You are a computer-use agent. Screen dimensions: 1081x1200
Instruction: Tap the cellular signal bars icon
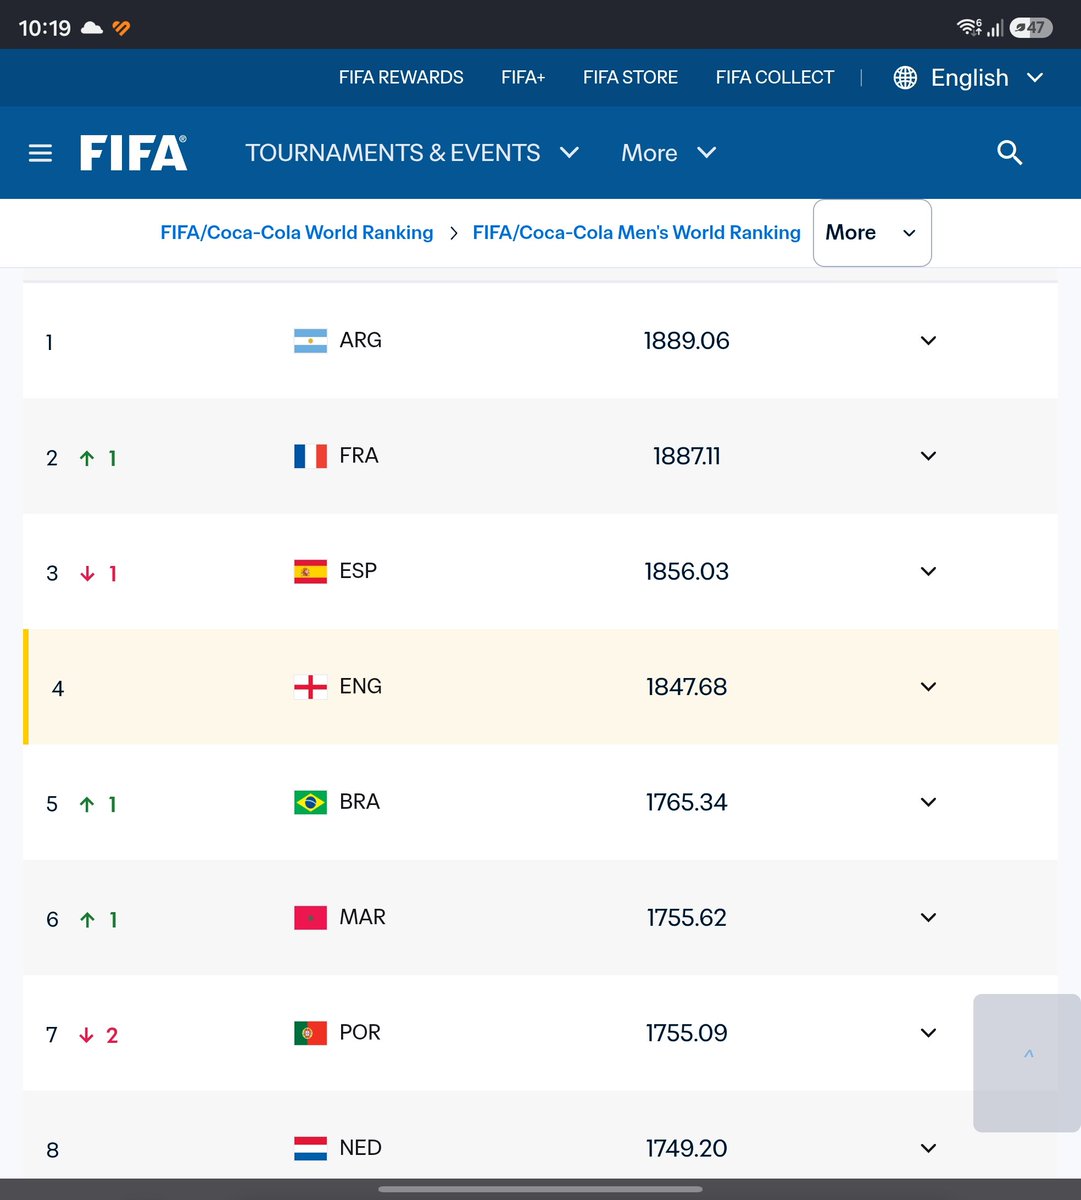pos(995,28)
